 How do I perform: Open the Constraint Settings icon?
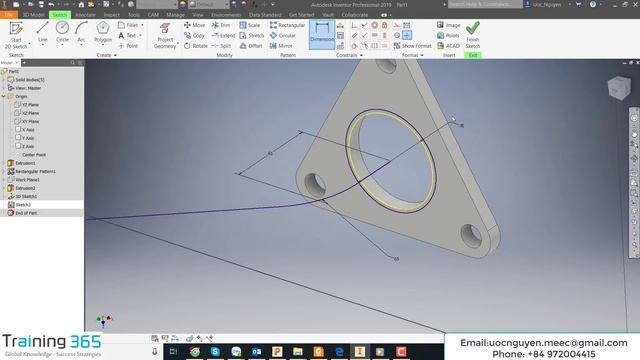(340, 46)
